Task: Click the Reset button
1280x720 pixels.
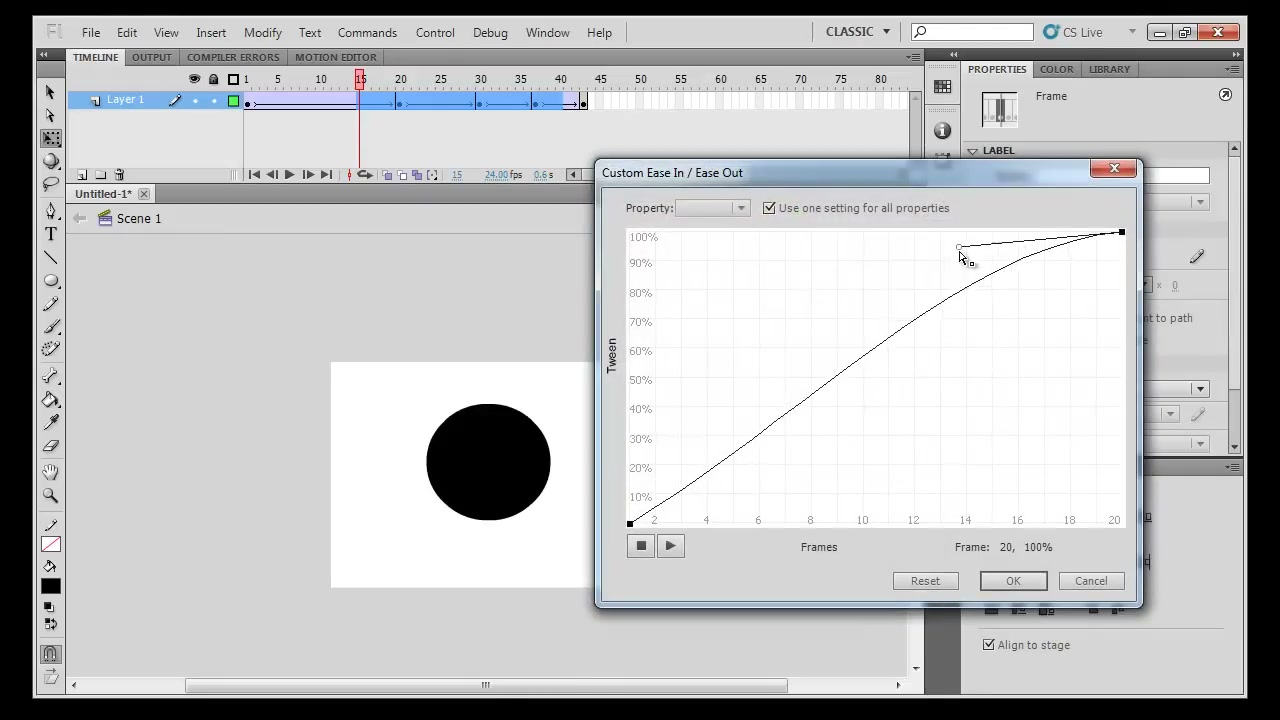Action: coord(925,581)
